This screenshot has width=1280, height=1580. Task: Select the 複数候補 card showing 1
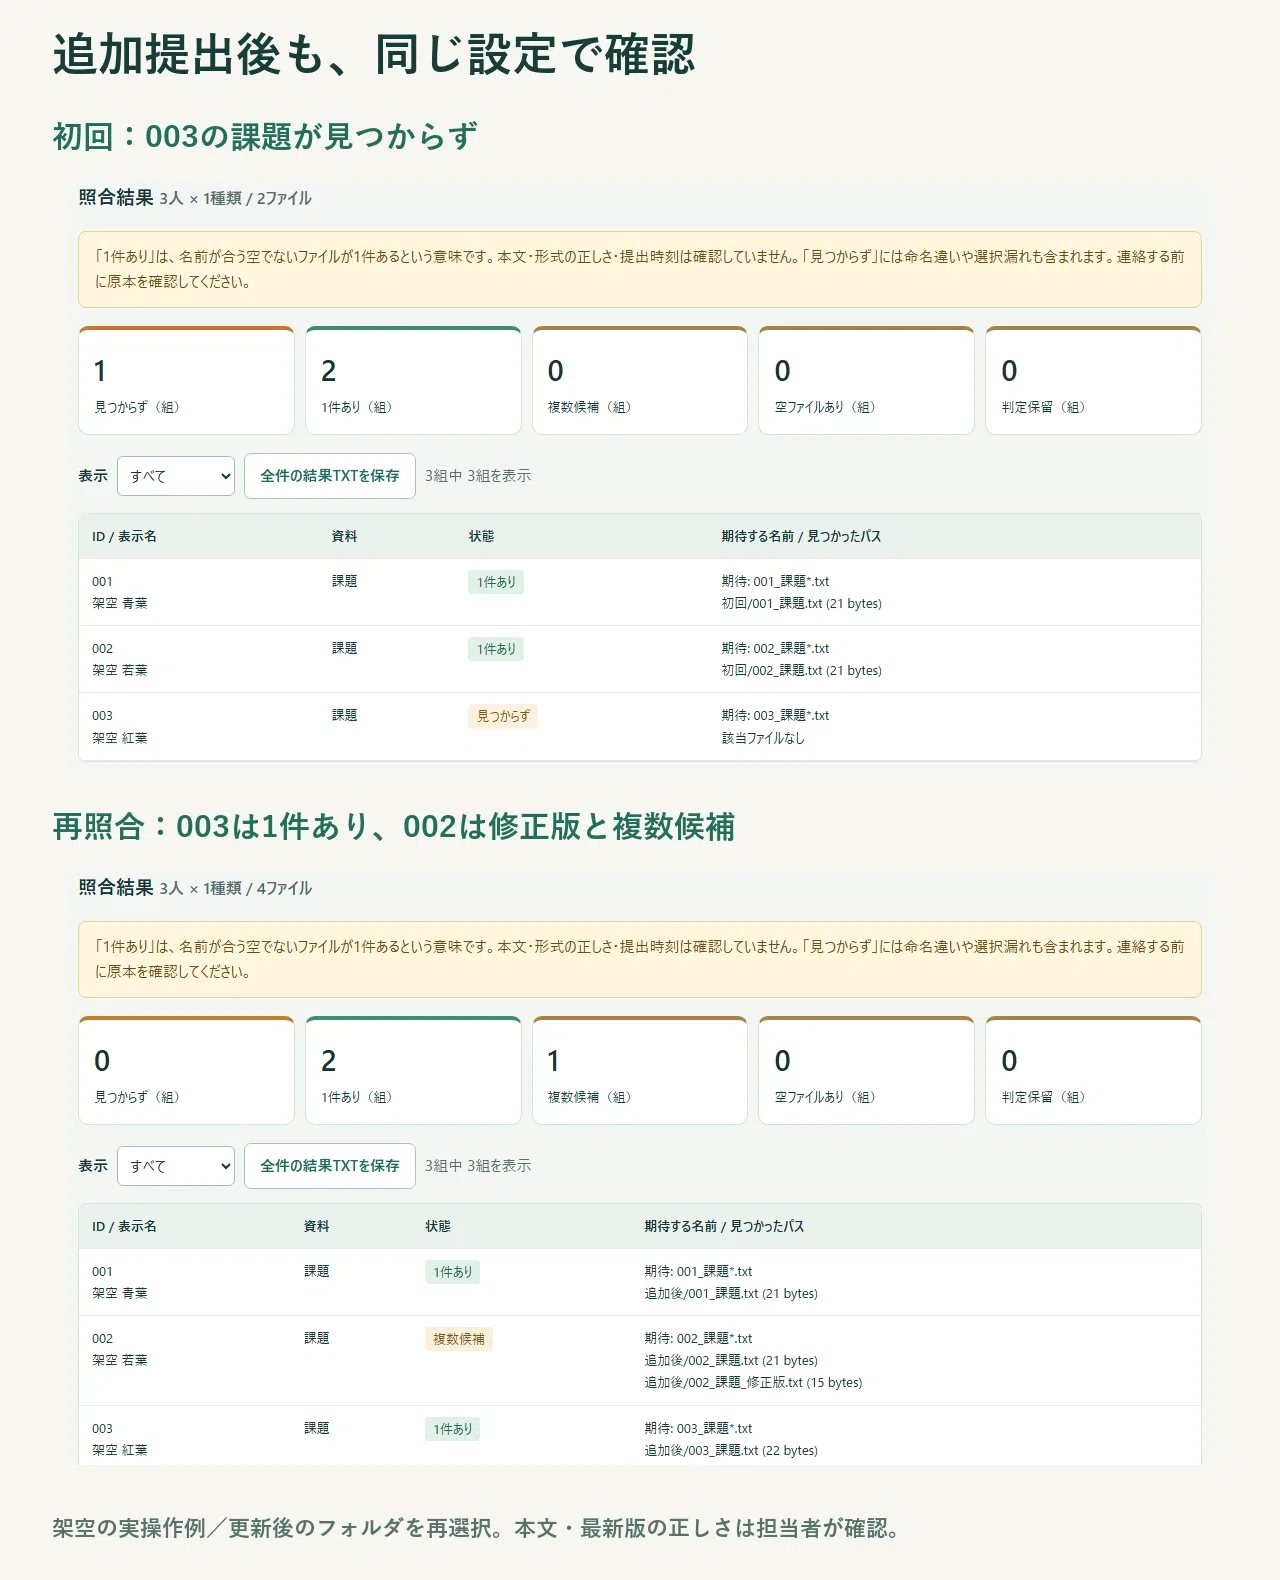tap(640, 1071)
